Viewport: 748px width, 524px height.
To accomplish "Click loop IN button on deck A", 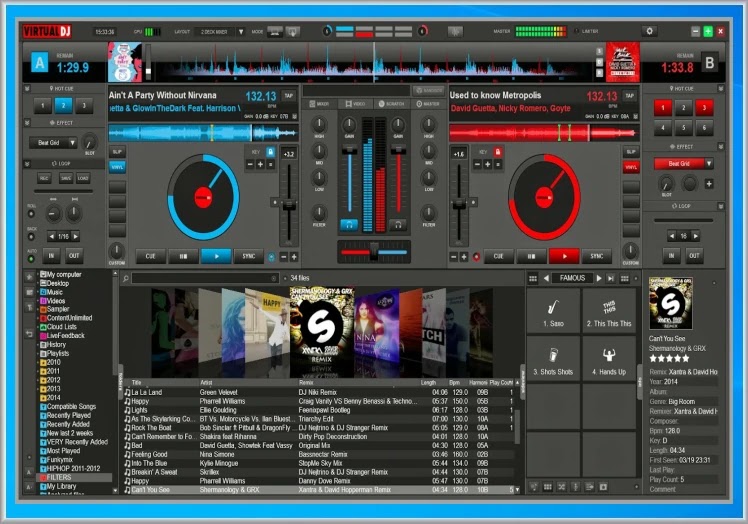I will tap(51, 256).
